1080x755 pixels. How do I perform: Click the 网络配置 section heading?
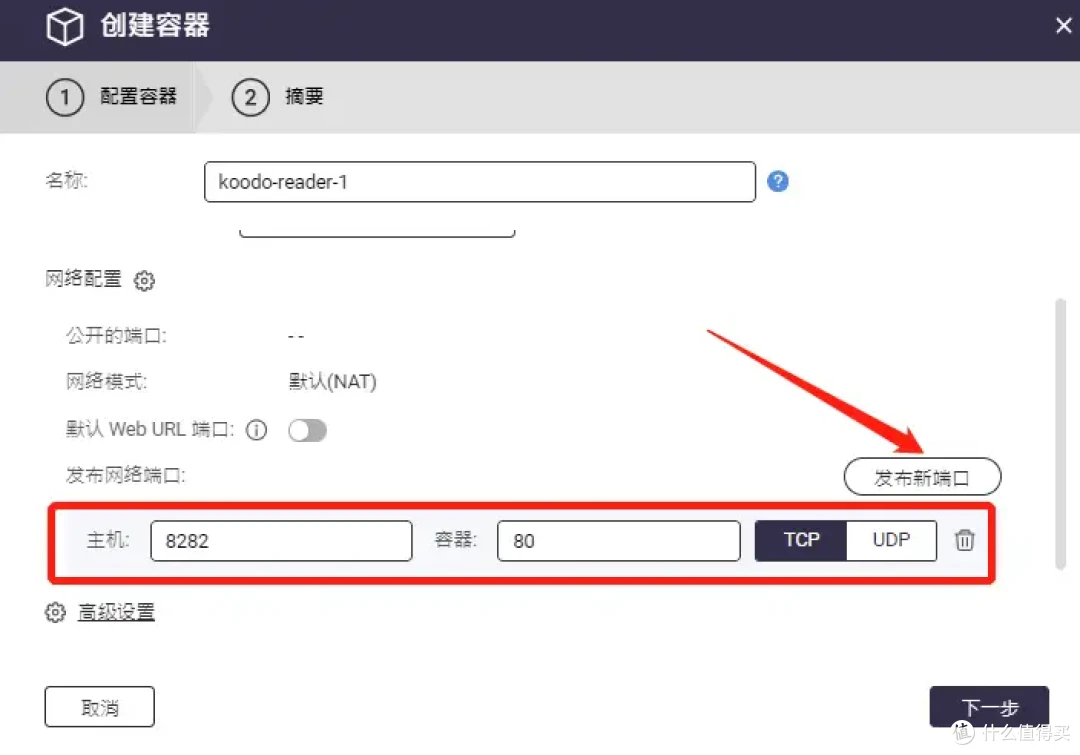tap(83, 279)
